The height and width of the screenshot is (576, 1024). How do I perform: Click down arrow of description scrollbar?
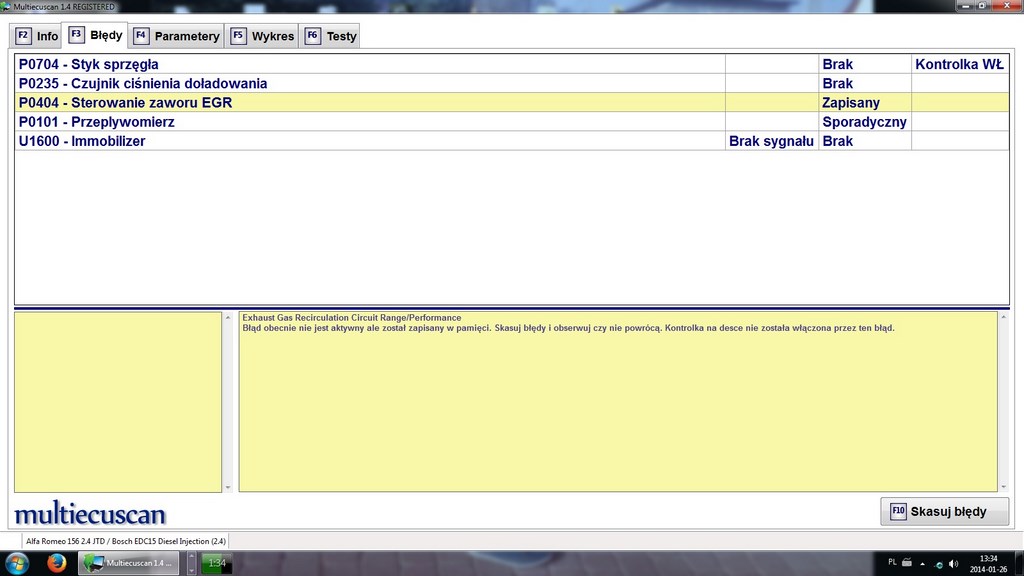coord(1004,487)
